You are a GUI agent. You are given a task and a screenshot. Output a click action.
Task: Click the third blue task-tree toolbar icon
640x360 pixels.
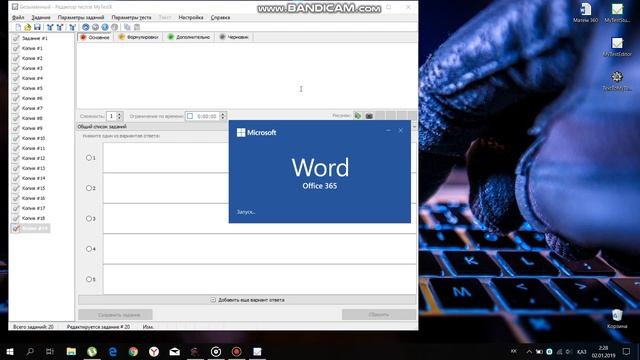[x=72, y=27]
